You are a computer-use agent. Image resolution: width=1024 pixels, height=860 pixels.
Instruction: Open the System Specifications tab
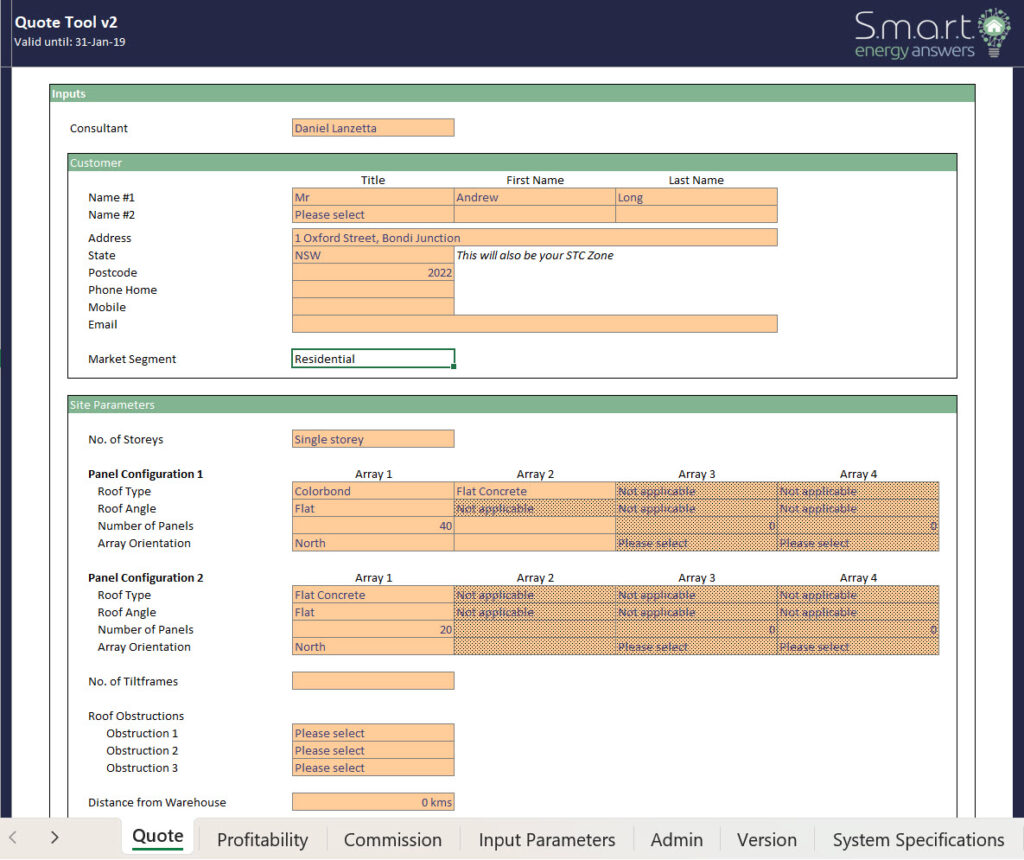(x=918, y=840)
